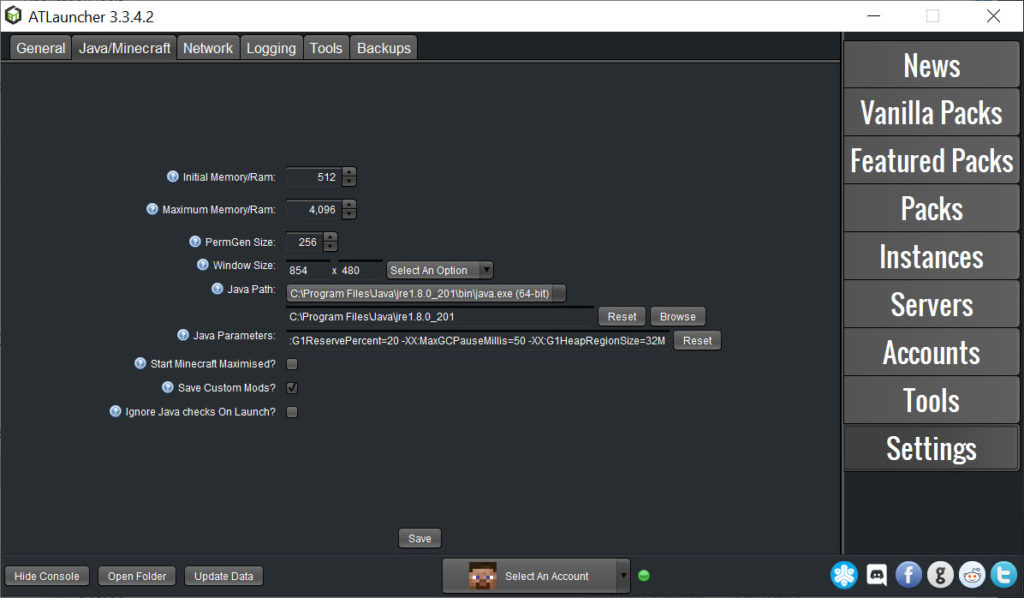This screenshot has height=598, width=1024.
Task: Increase PermGen Size with the up arrow
Action: pos(330,238)
